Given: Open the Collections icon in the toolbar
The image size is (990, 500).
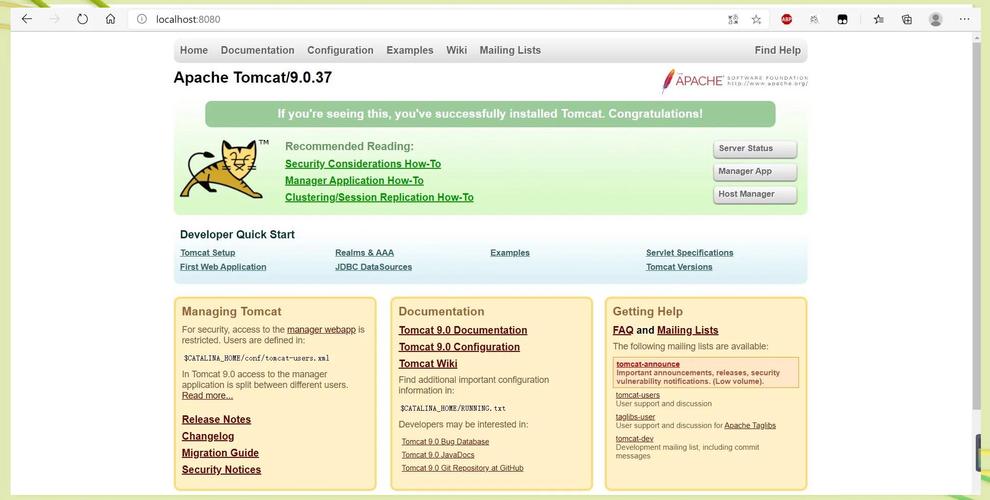Looking at the screenshot, I should (x=907, y=20).
